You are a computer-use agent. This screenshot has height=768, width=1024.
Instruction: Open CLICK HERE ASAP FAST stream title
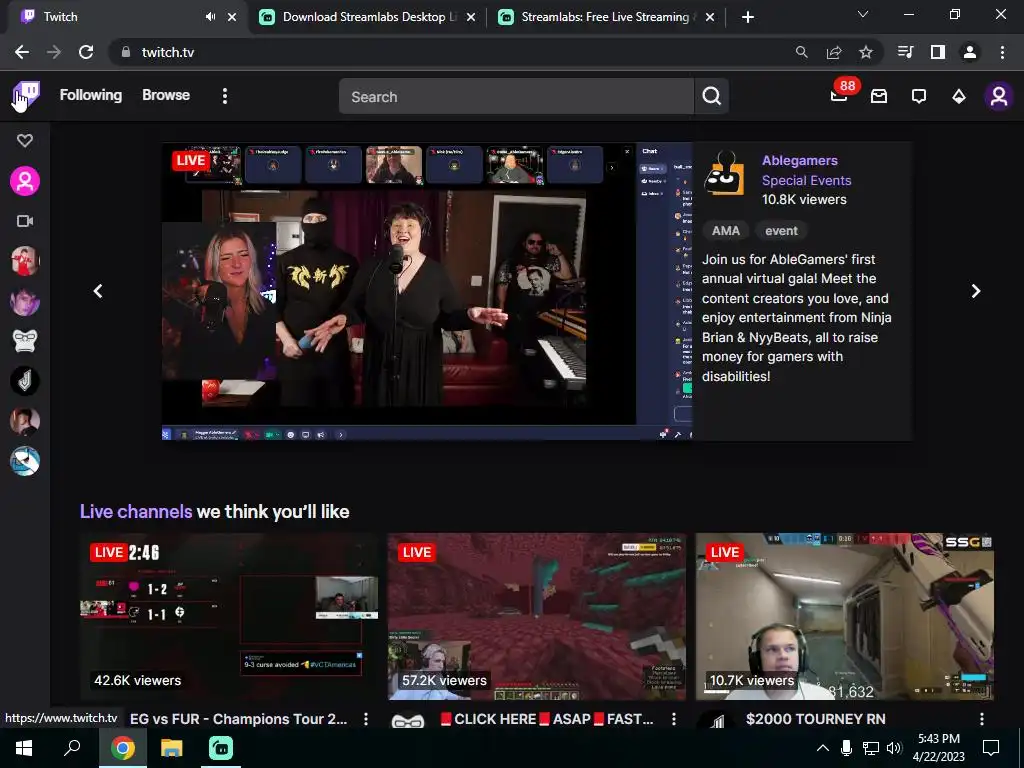pos(547,719)
